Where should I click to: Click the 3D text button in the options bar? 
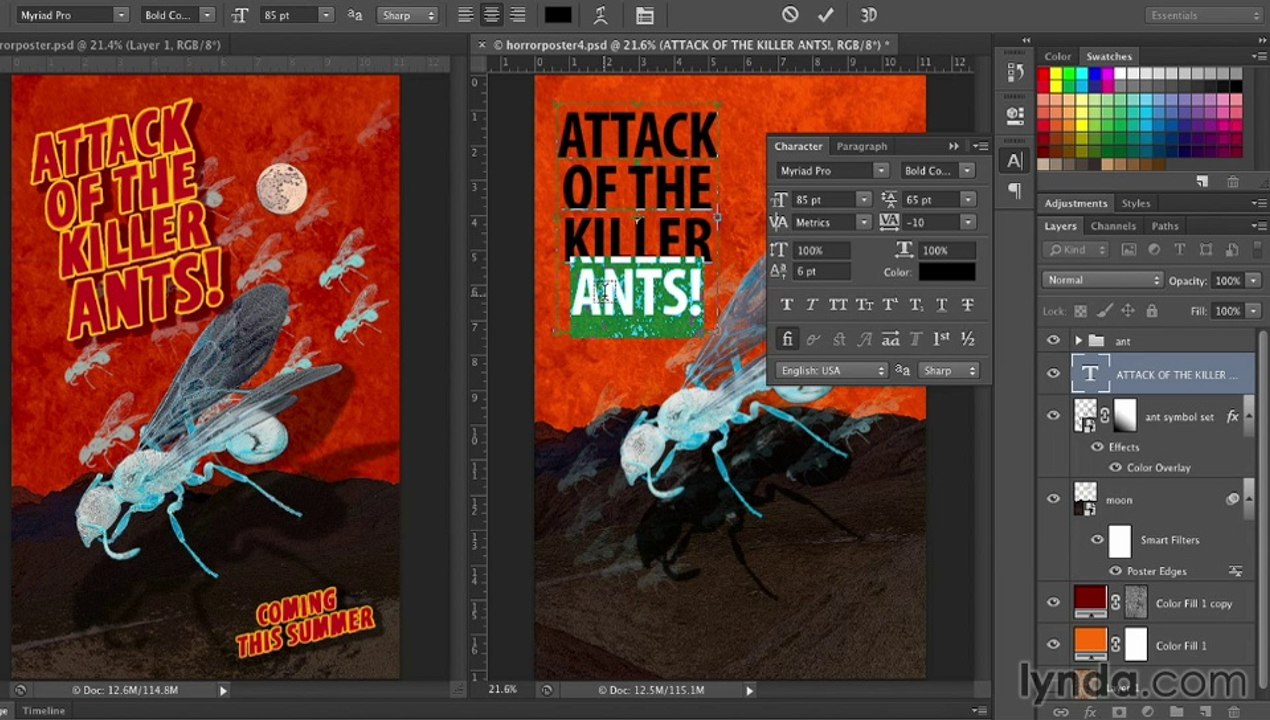click(x=868, y=15)
